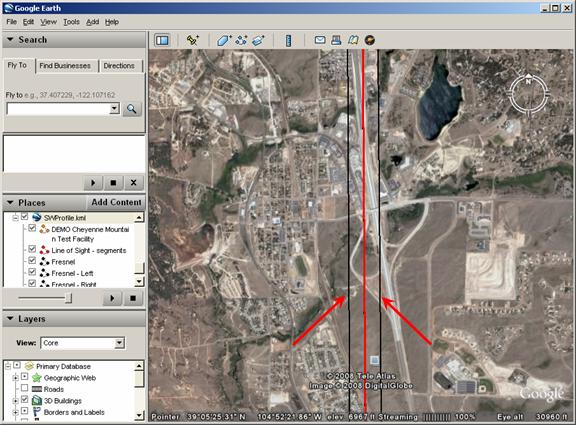Add a polygon using the toolbar icon
This screenshot has height=425, width=576.
224,40
